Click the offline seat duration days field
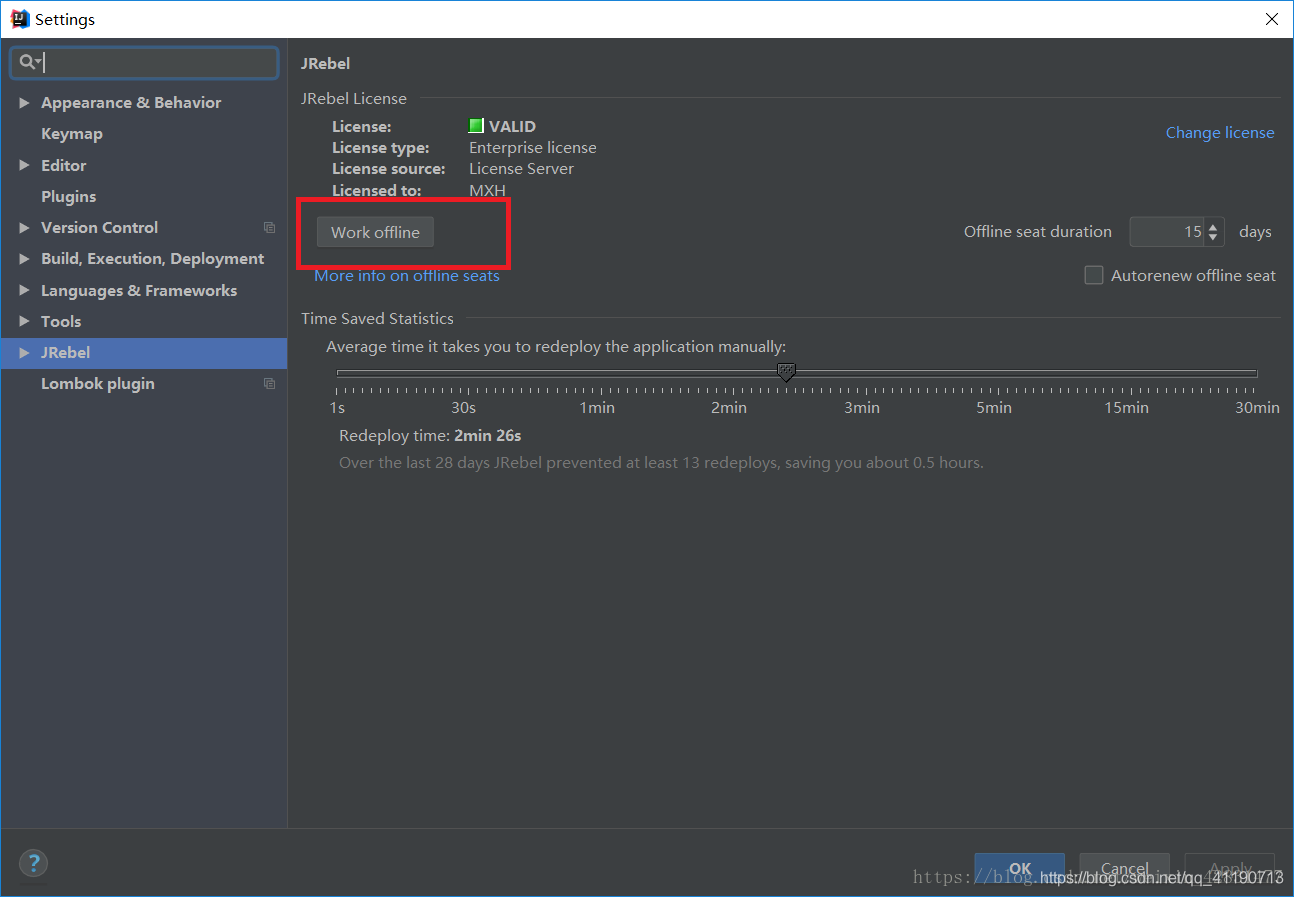The height and width of the screenshot is (897, 1294). pos(1166,232)
